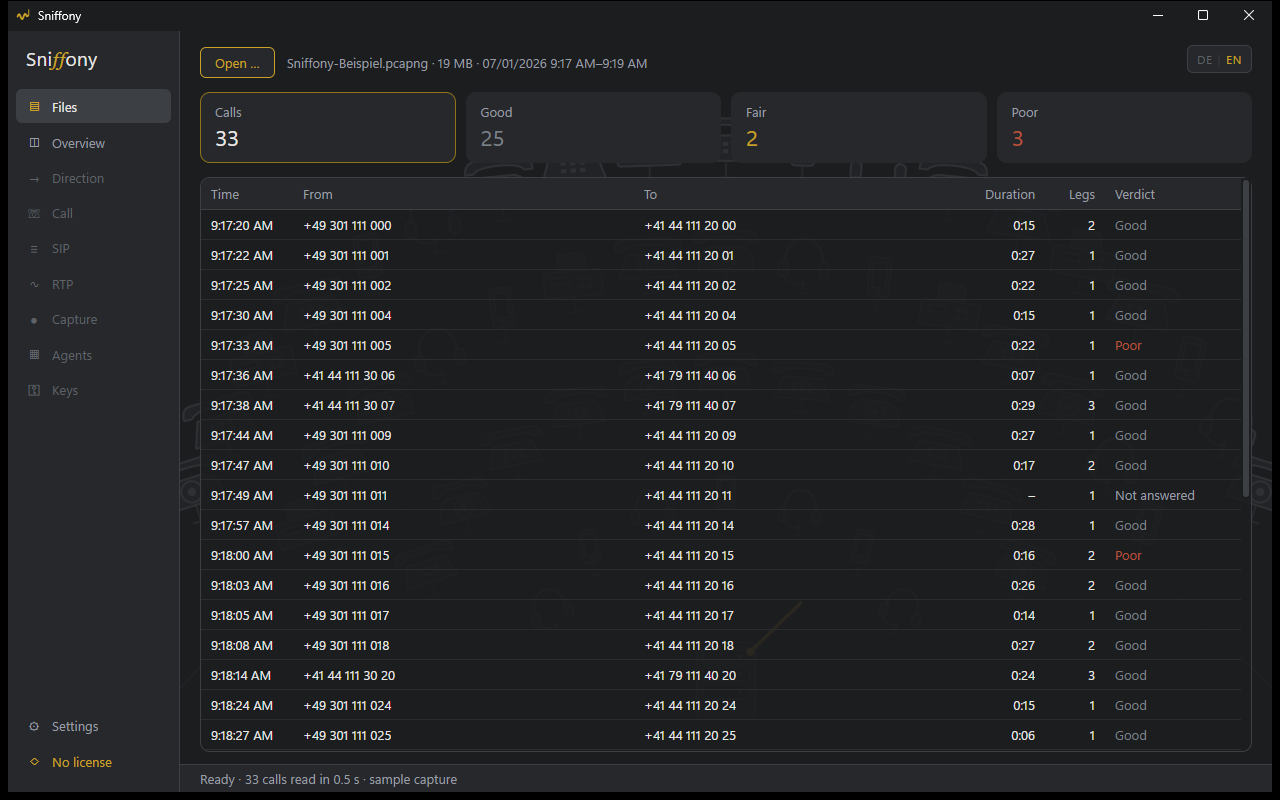Open the Overview section label
1280x800 pixels.
[x=78, y=143]
